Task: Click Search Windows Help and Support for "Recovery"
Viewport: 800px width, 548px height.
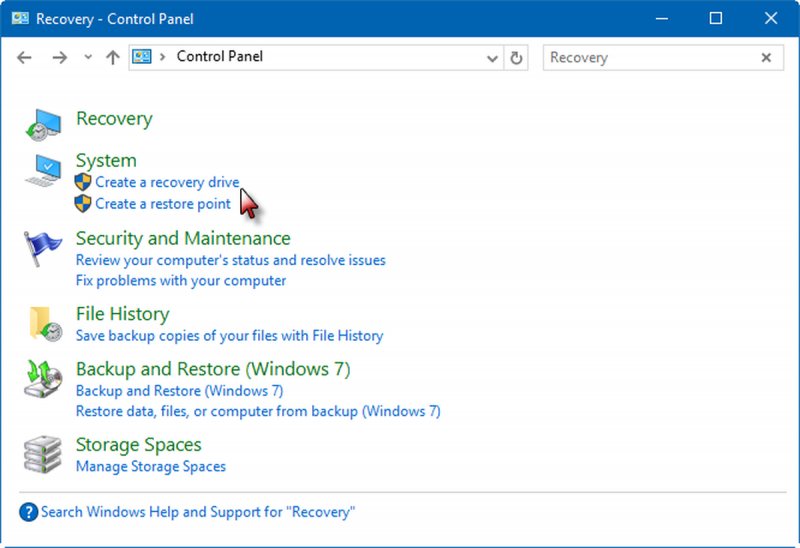Action: coord(198,512)
